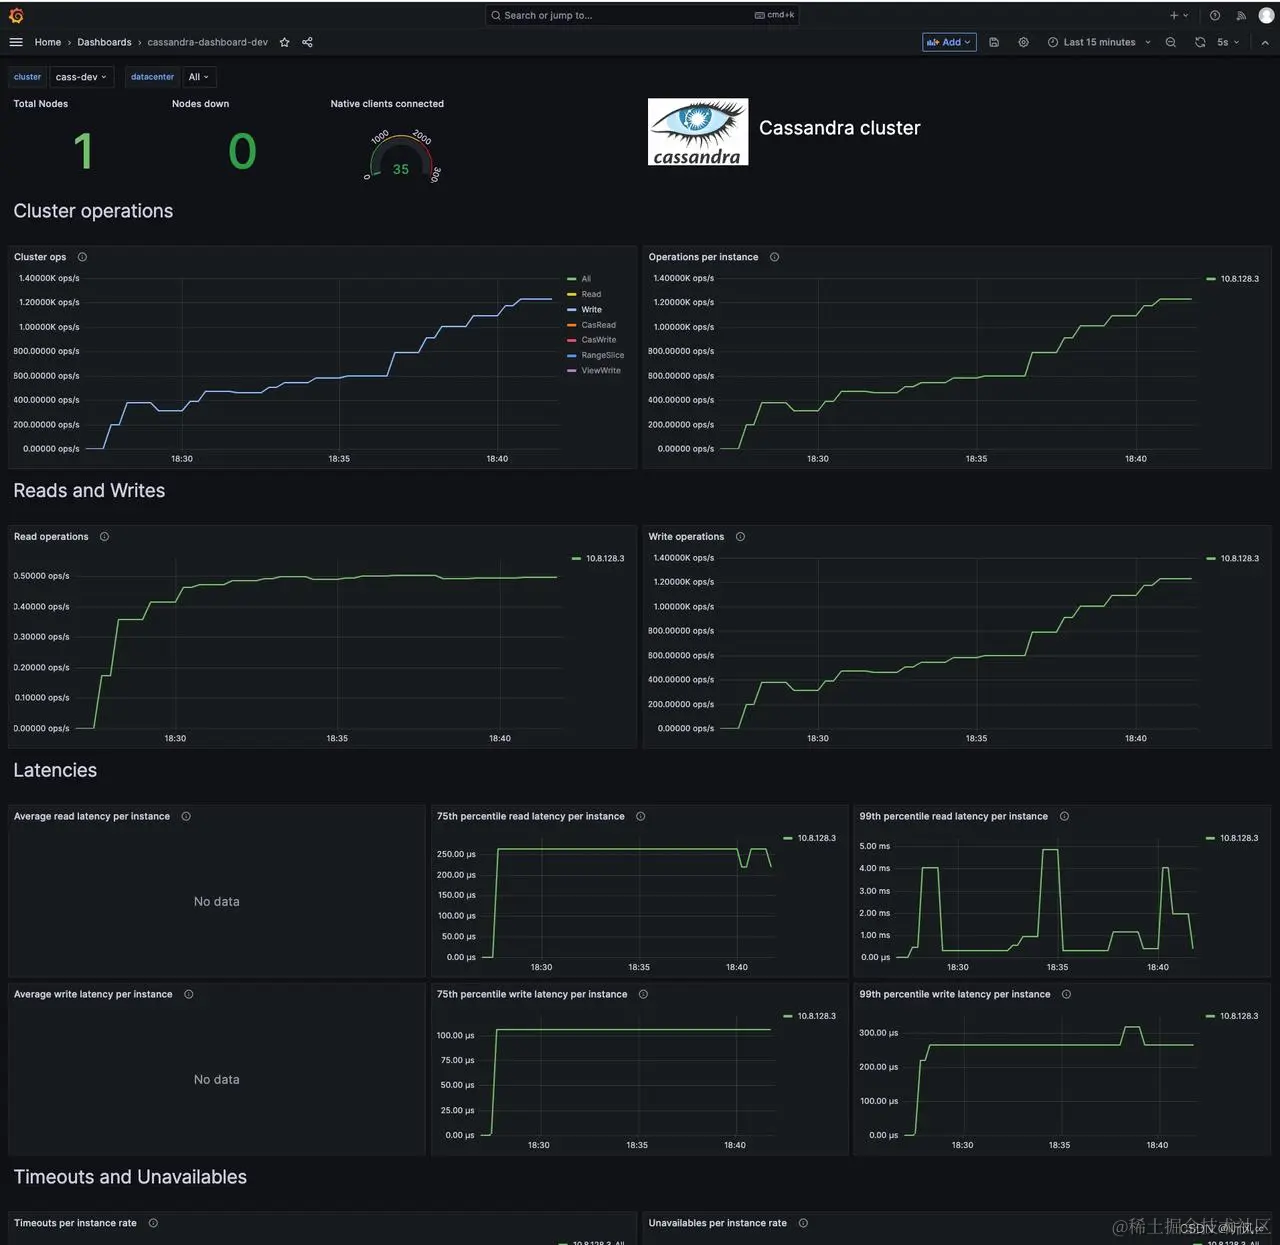Toggle the Write series in legend
Screen dimensions: 1280x1245
pyautogui.click(x=592, y=309)
